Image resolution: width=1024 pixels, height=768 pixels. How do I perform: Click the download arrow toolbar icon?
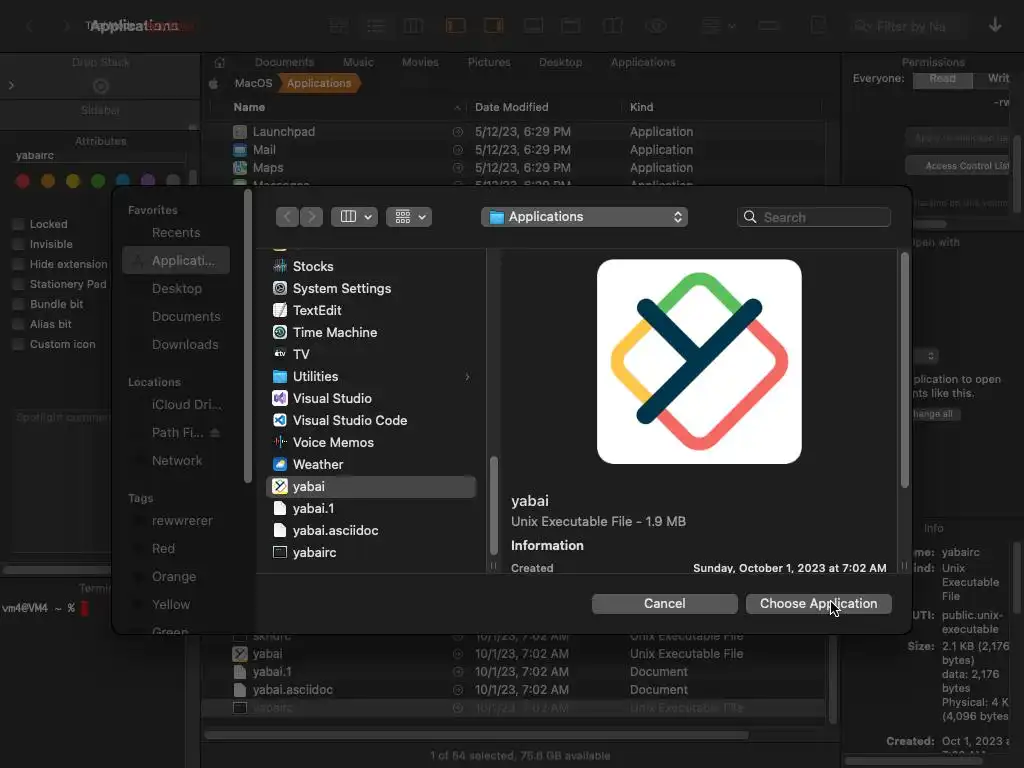click(995, 25)
